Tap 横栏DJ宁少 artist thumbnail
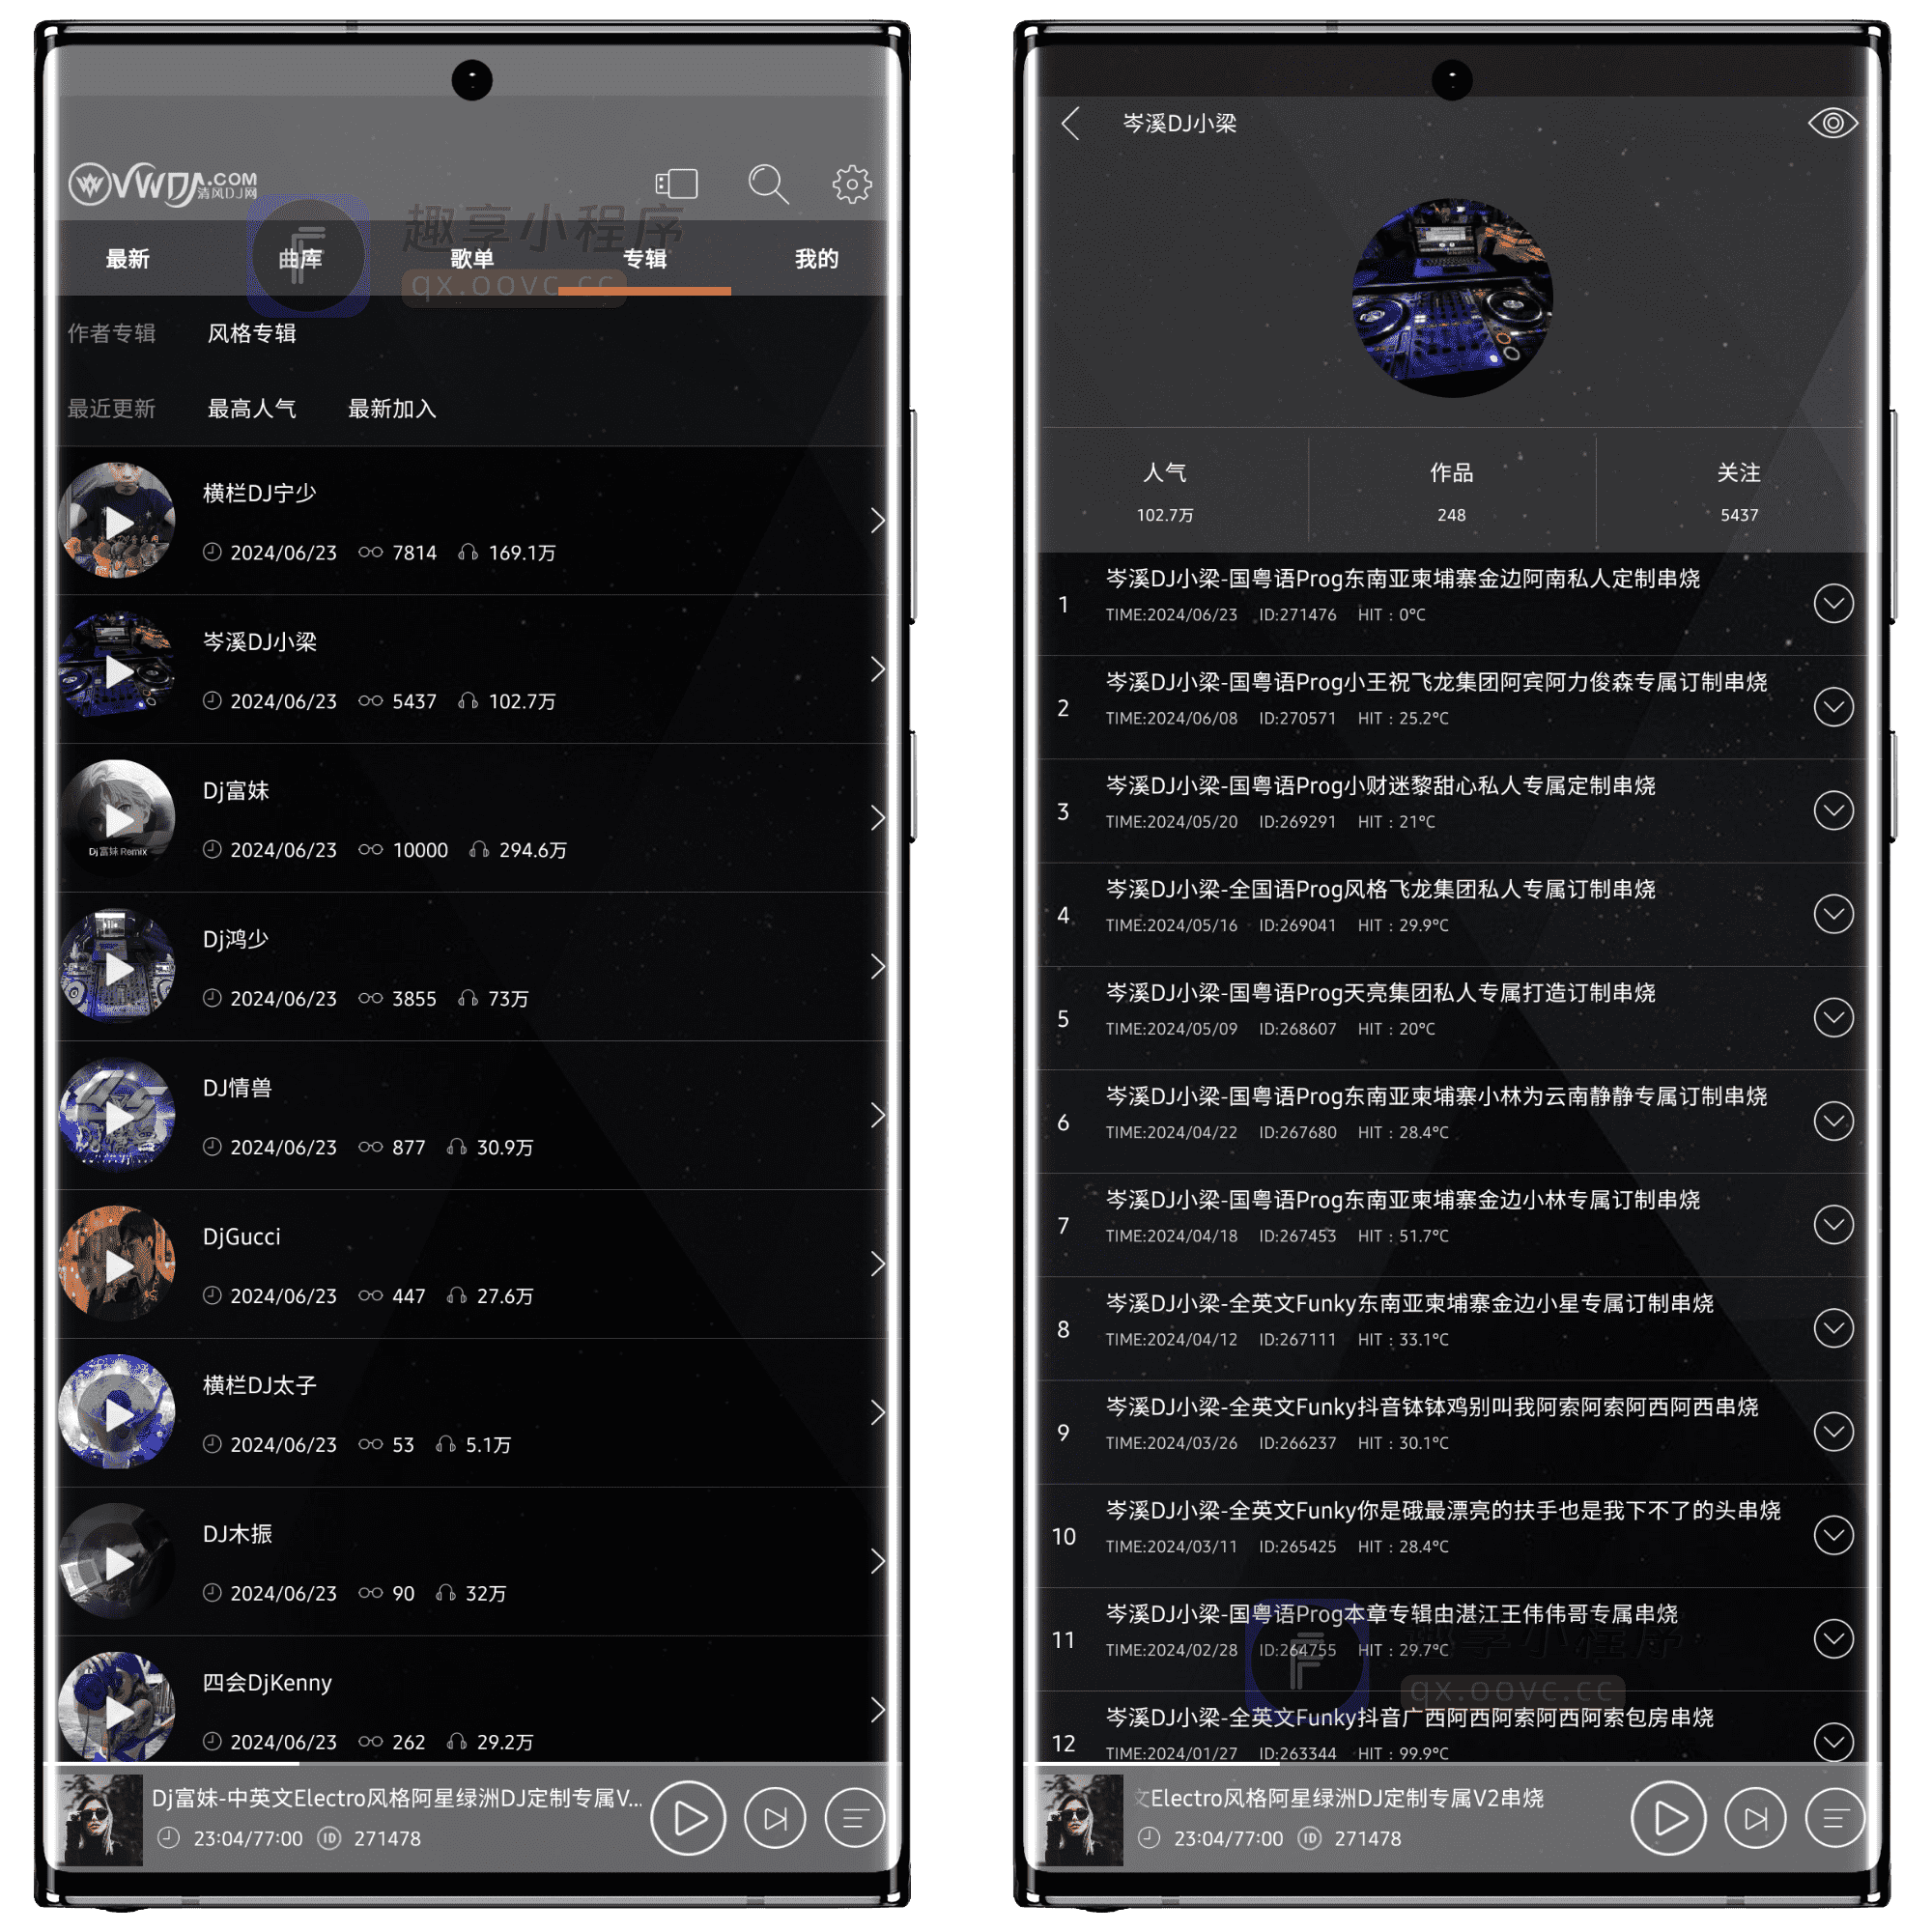Image resolution: width=1932 pixels, height=1932 pixels. coord(119,529)
